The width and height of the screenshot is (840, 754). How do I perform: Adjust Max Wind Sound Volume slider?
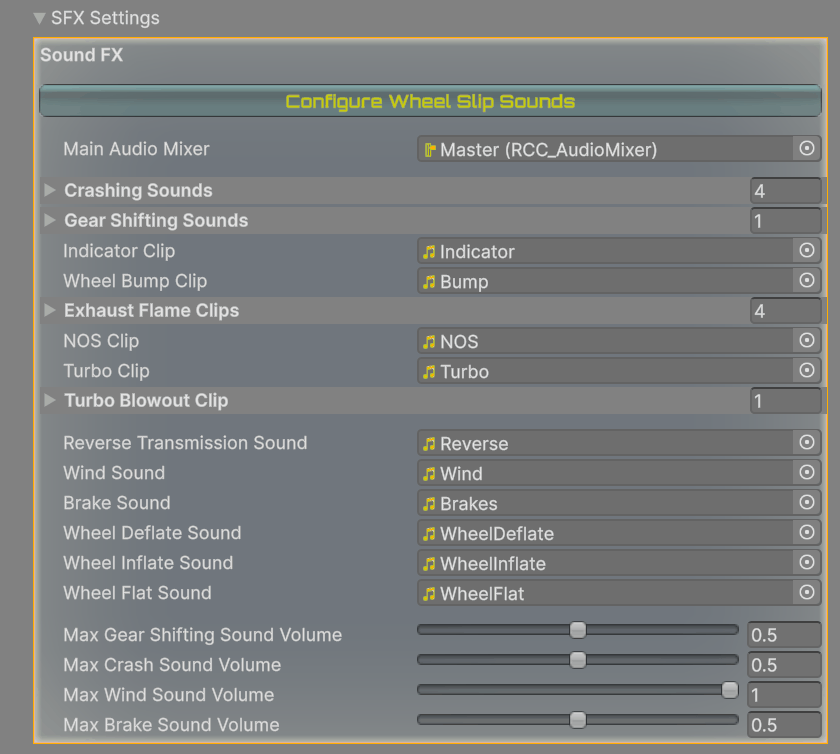click(578, 690)
